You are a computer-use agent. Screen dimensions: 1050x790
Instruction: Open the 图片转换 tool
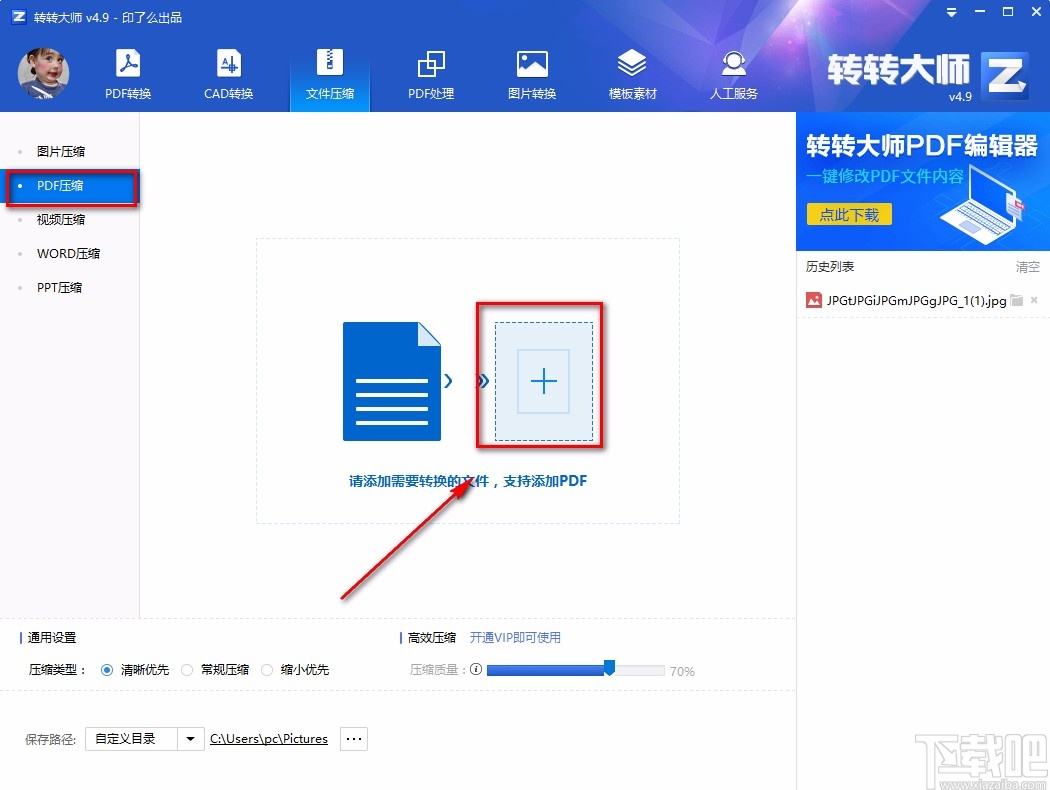(x=531, y=73)
